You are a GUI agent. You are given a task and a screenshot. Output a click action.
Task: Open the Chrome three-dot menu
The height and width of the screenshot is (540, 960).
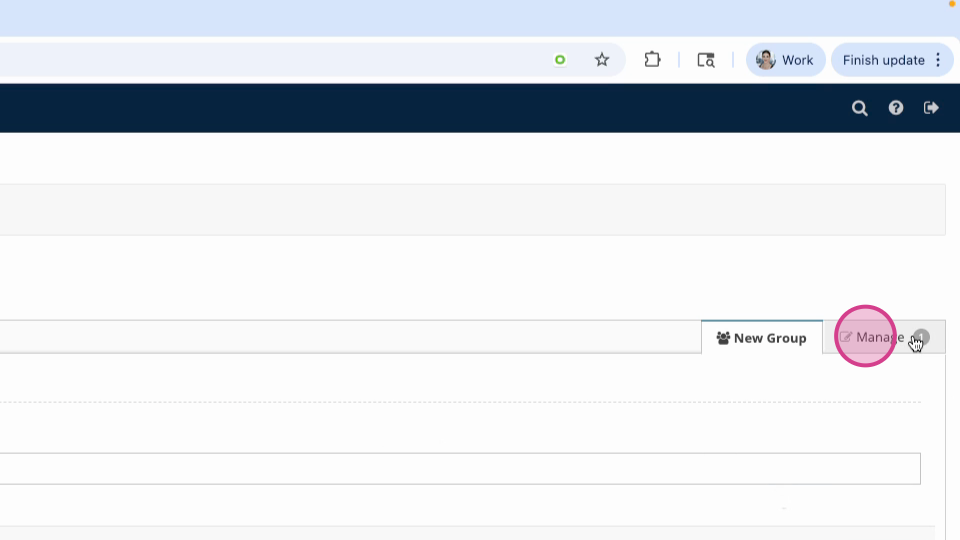pos(938,60)
